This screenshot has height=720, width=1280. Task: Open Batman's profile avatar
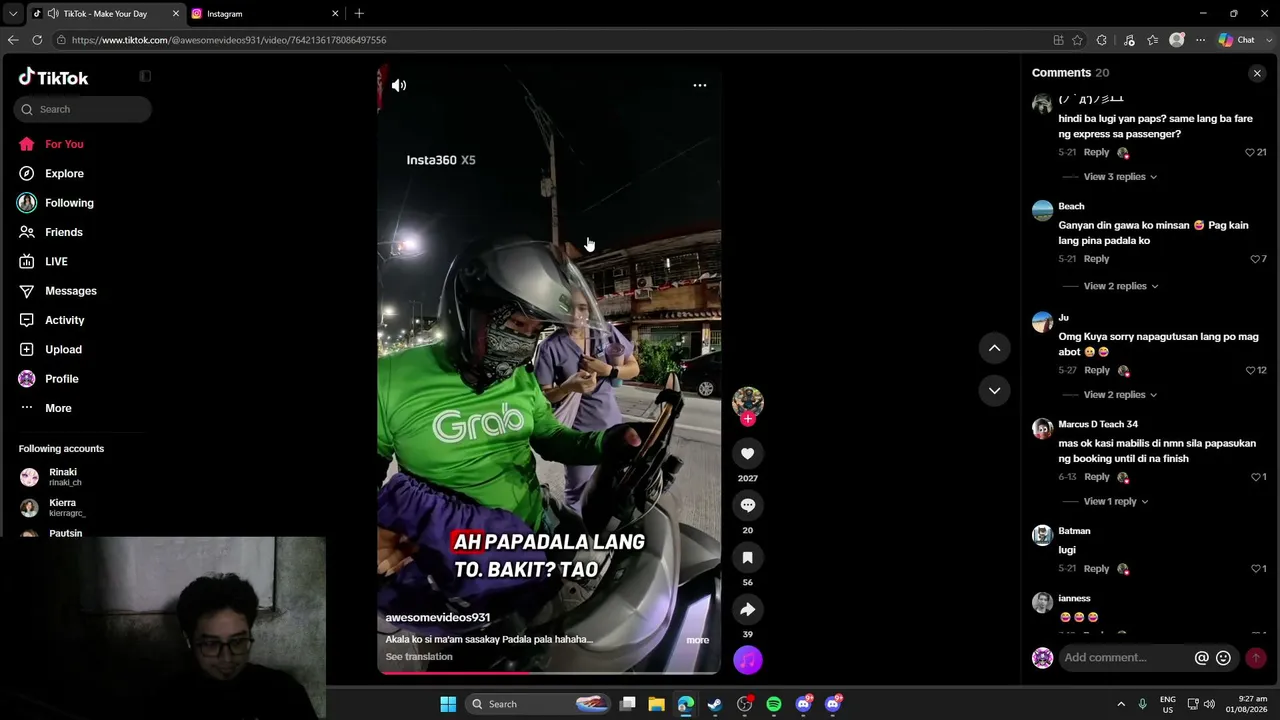point(1042,536)
